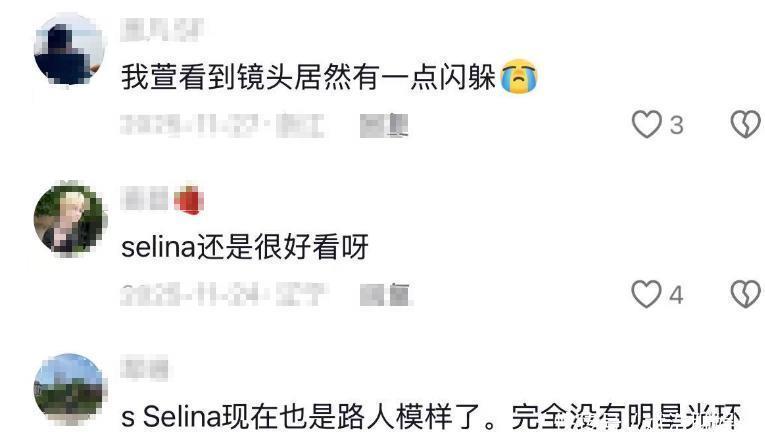Dislike the comment about dodging the camera
Screen dimensions: 765x439
(746, 124)
